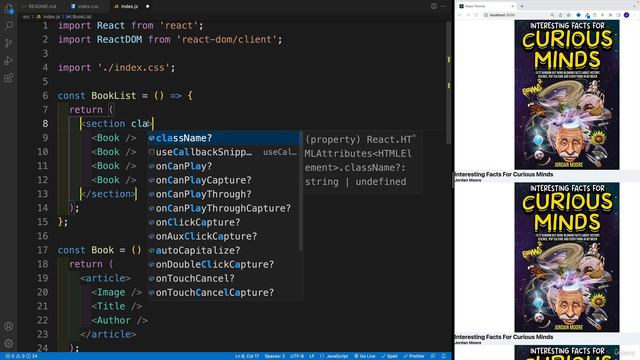Click the src breadcrumb segment
640x360 pixels.
coord(26,17)
